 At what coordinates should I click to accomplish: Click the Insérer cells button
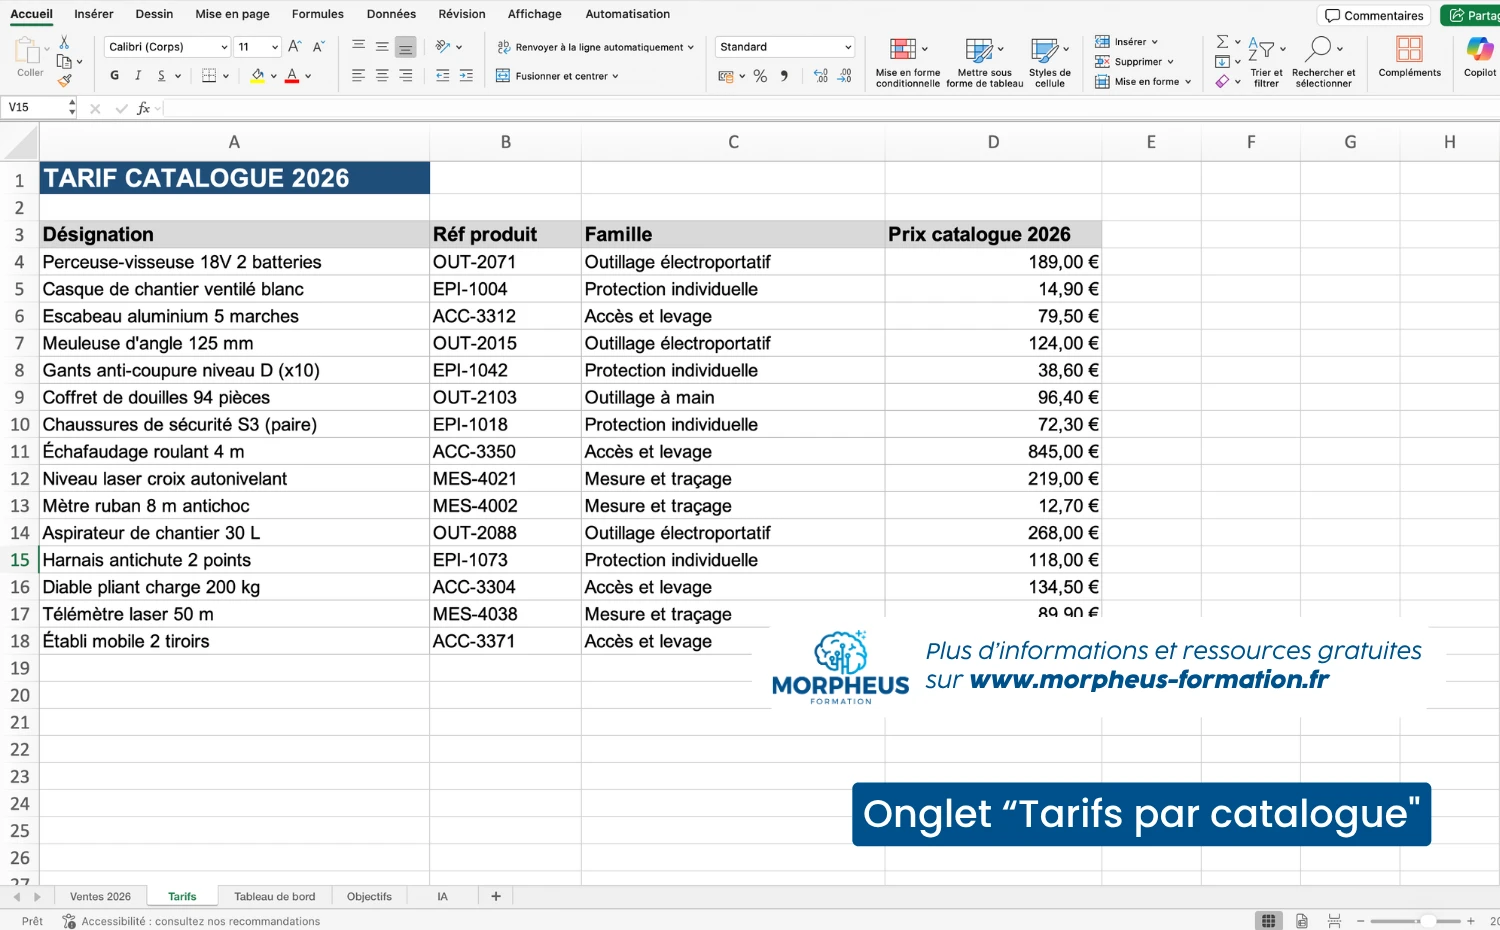coord(1126,42)
